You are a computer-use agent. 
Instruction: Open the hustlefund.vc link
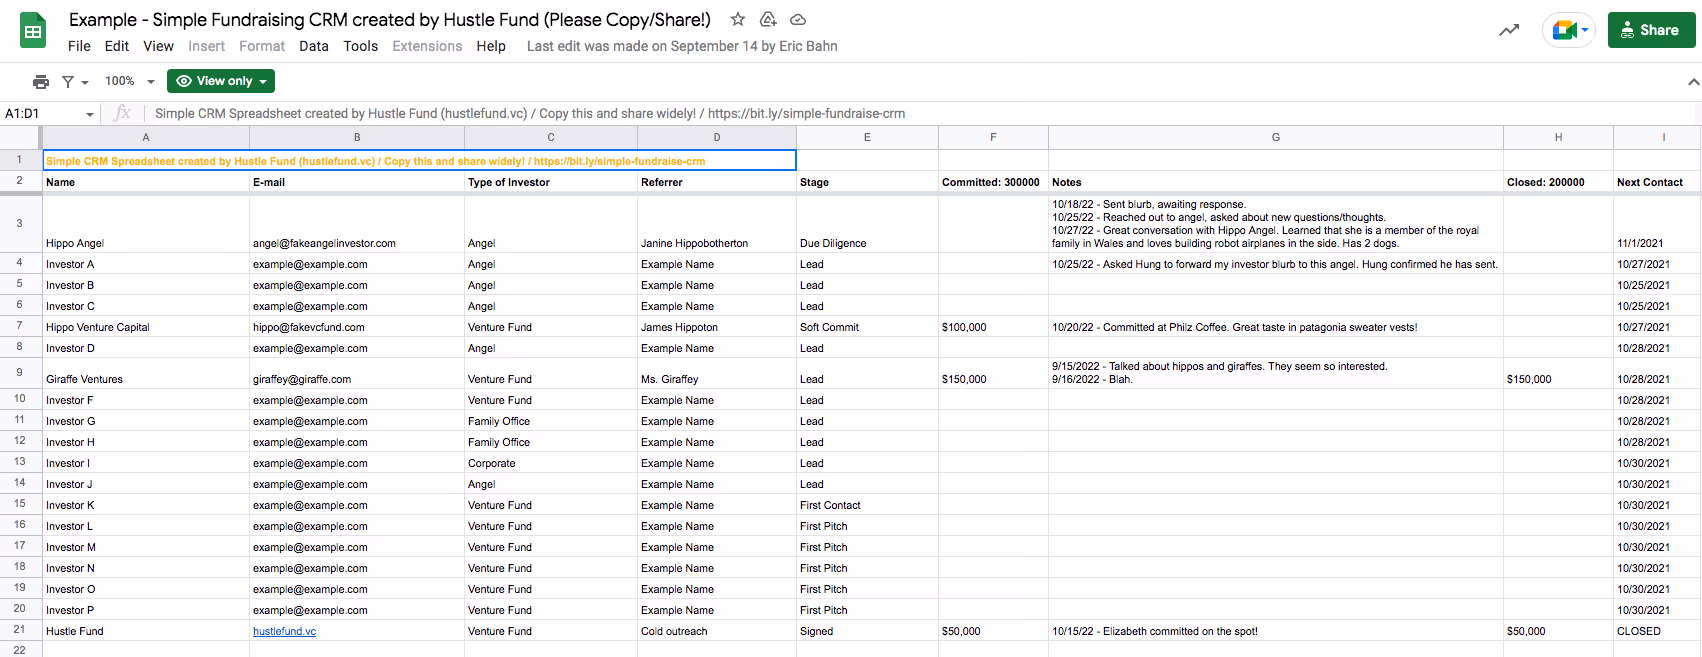pyautogui.click(x=284, y=631)
